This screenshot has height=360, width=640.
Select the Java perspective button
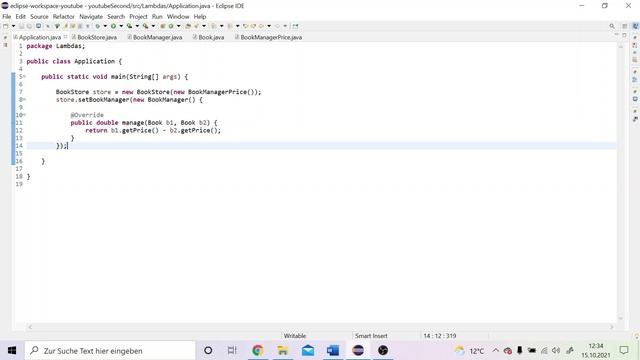pos(635,26)
